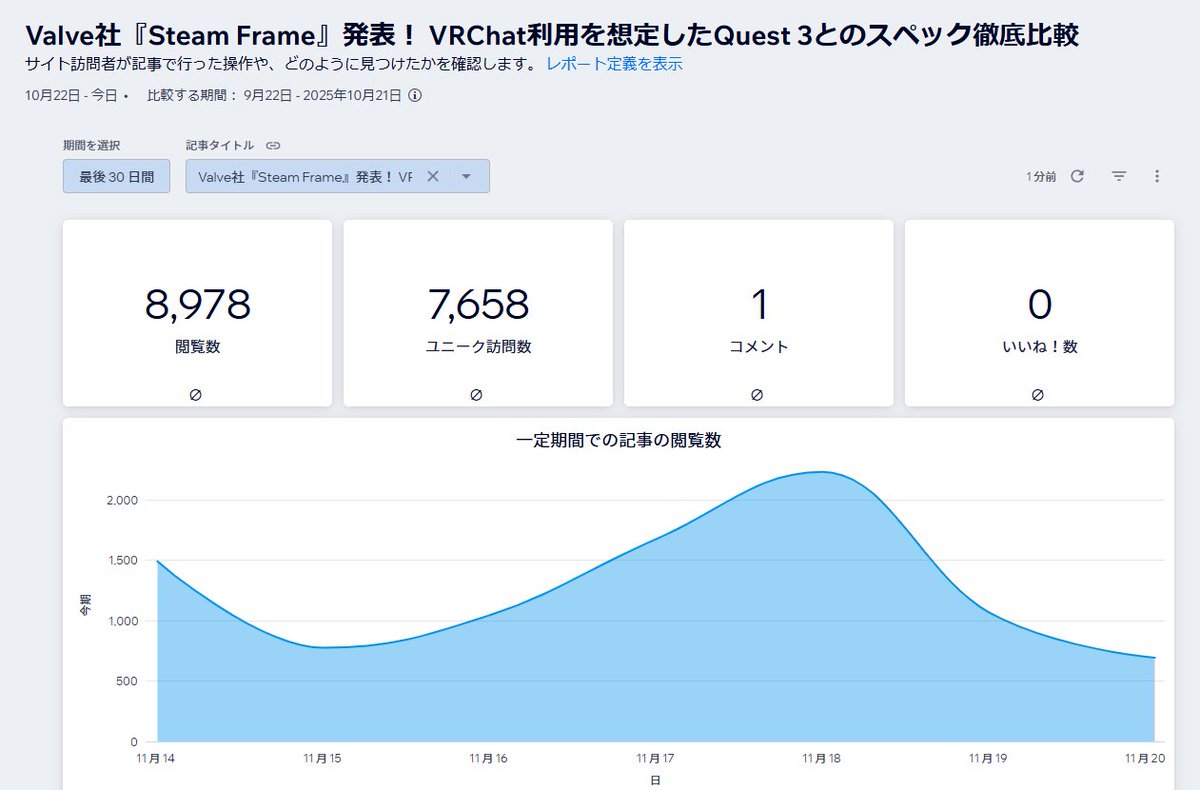The height and width of the screenshot is (790, 1200).
Task: Open the filter icon in the toolbar
Action: coord(1119,176)
